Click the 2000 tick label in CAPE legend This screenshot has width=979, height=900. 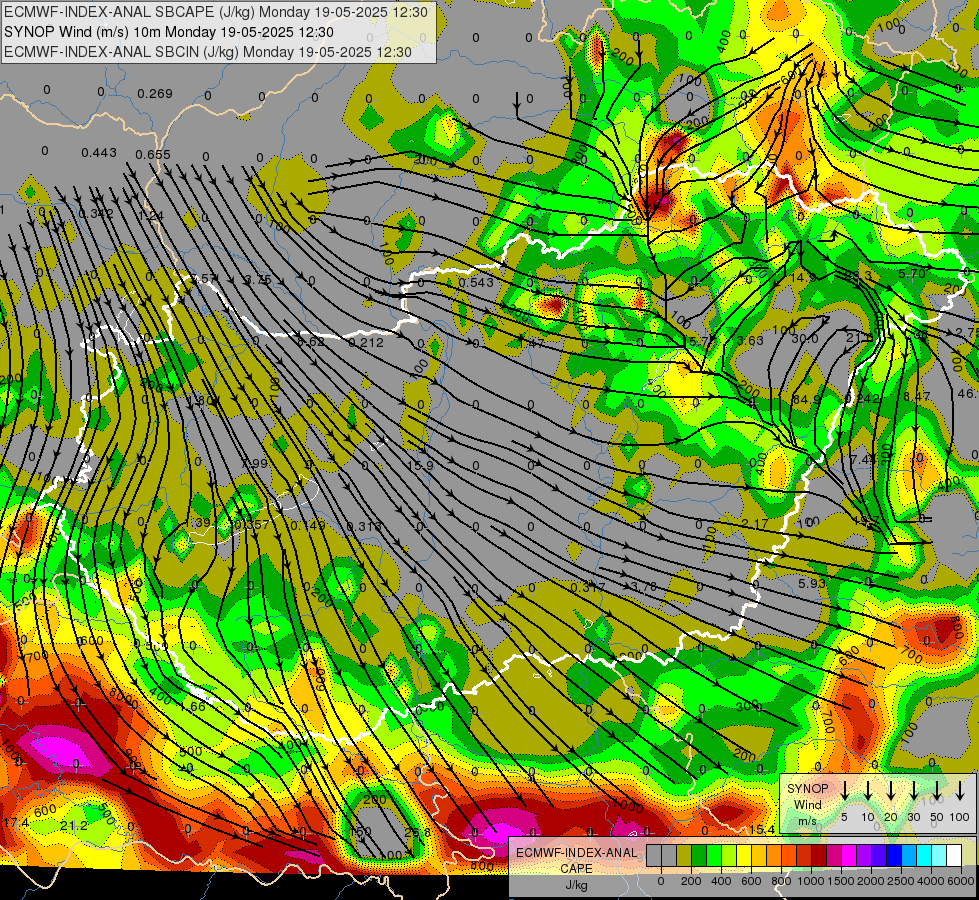(870, 881)
